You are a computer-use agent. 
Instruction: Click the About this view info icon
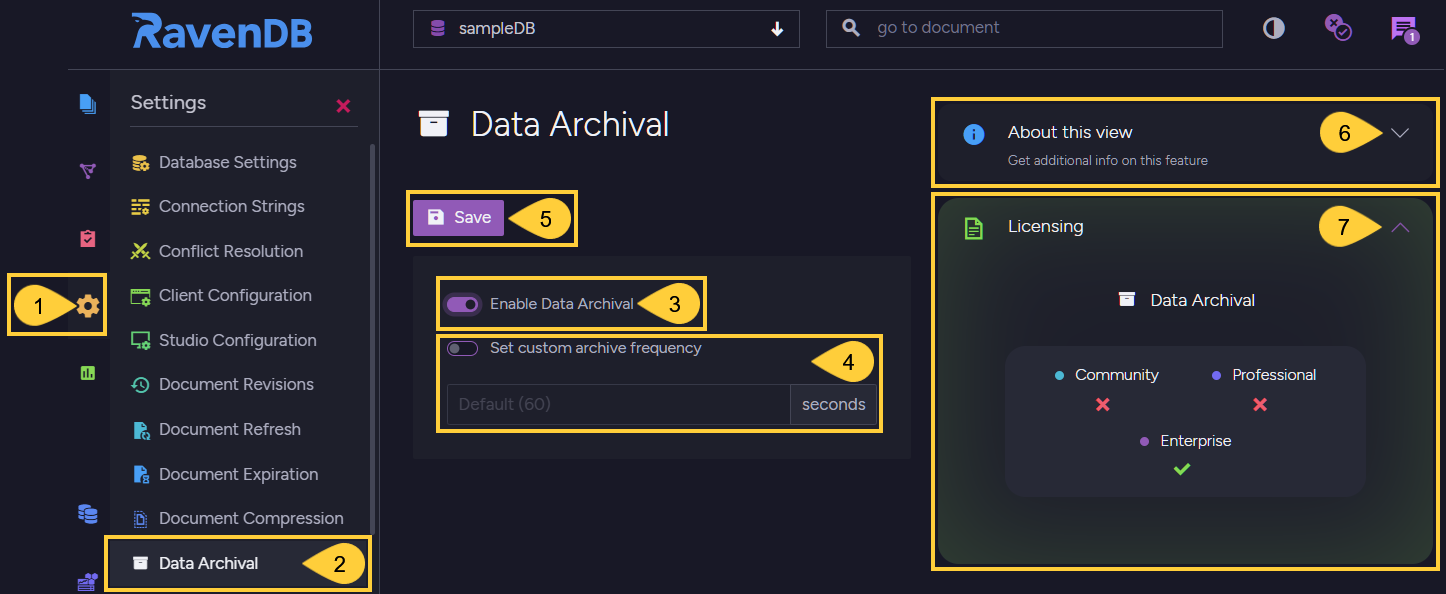tap(974, 134)
